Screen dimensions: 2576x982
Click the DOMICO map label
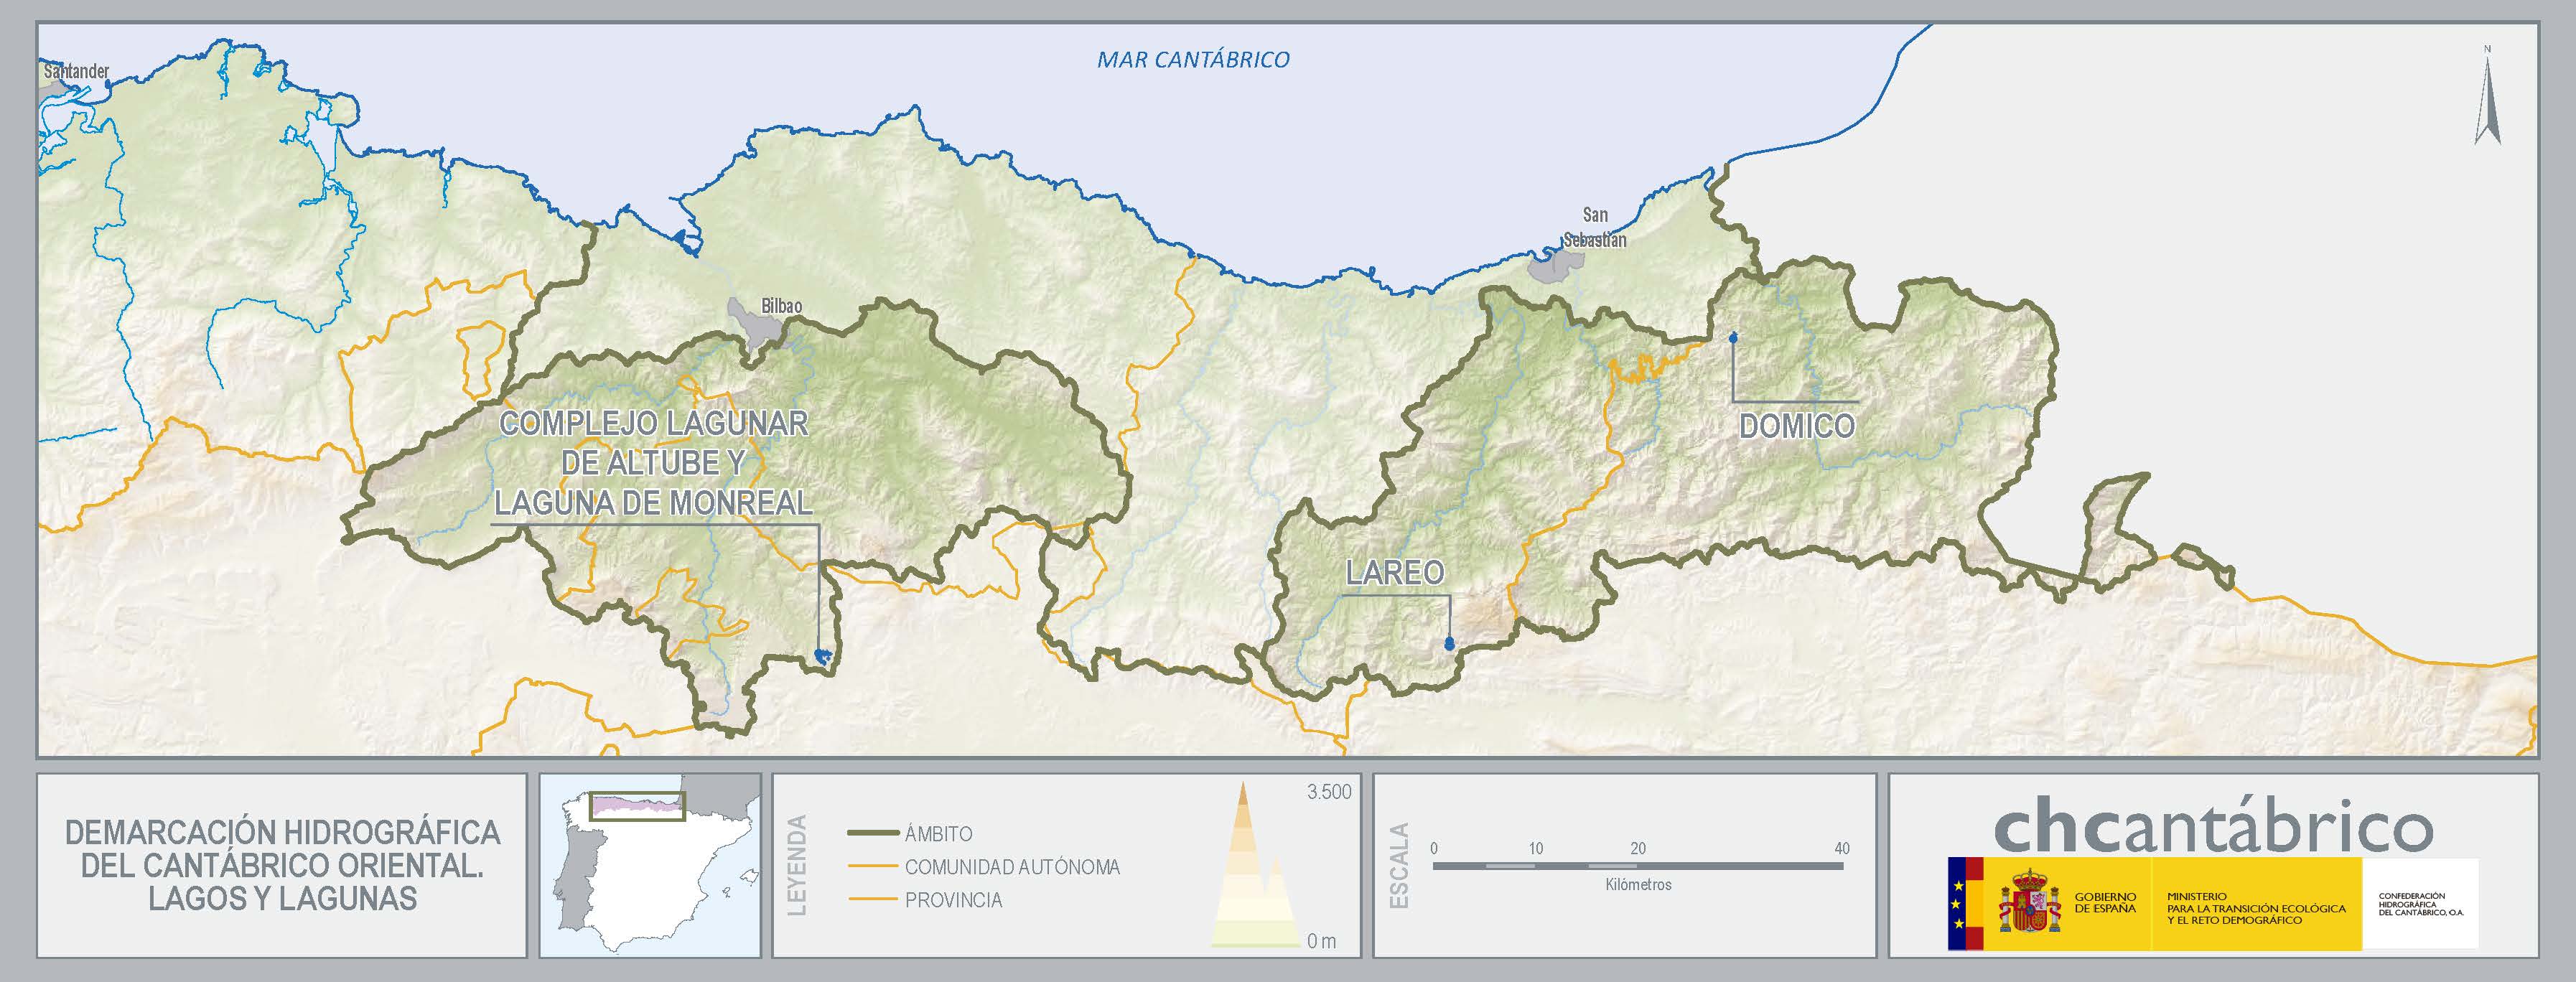tap(1796, 427)
